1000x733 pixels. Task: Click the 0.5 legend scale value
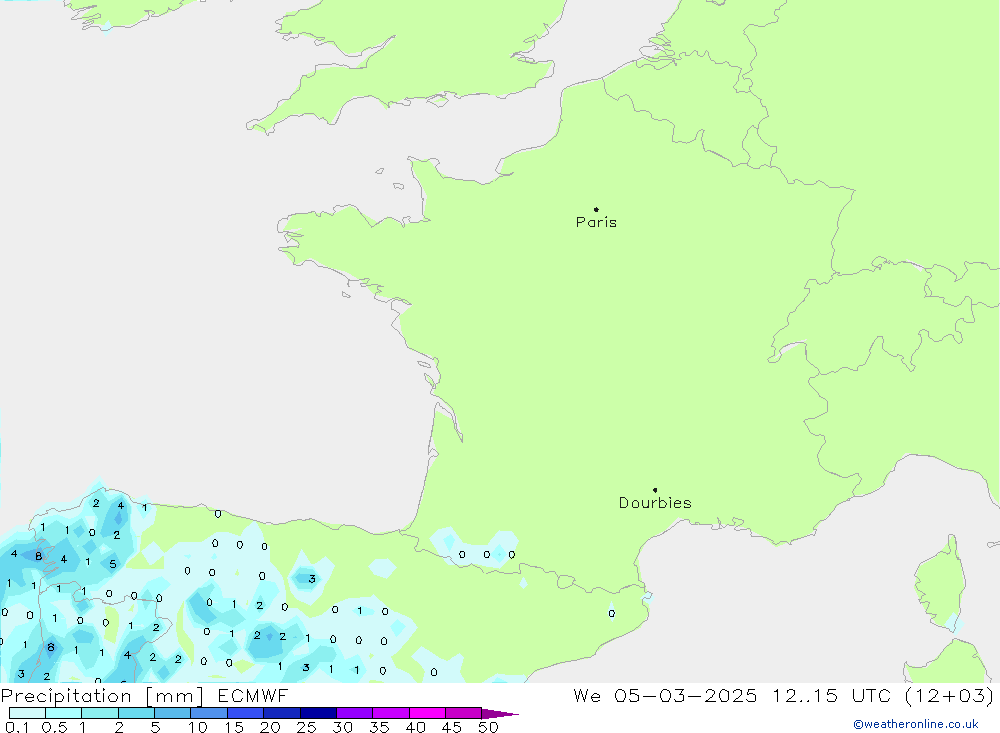pos(55,727)
